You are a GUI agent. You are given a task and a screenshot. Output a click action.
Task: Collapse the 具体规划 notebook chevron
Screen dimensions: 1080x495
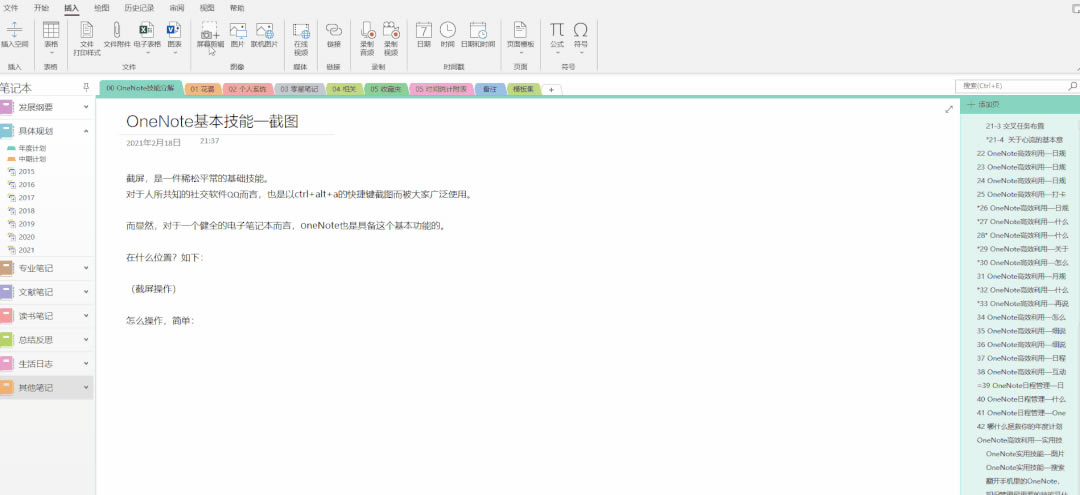86,131
